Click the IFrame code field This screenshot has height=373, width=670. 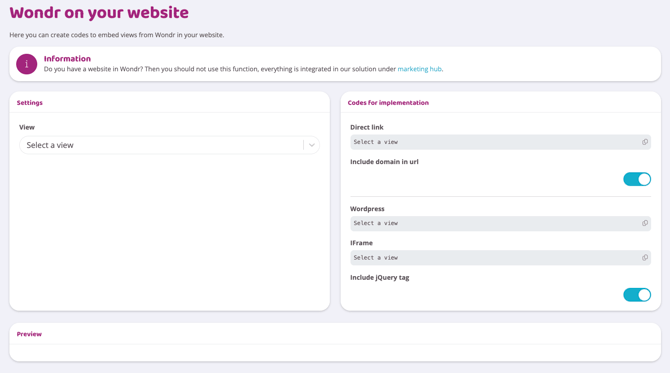(500, 258)
